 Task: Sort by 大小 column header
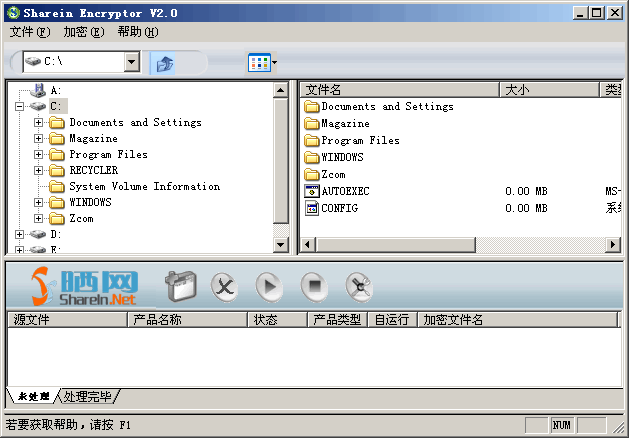pyautogui.click(x=549, y=90)
